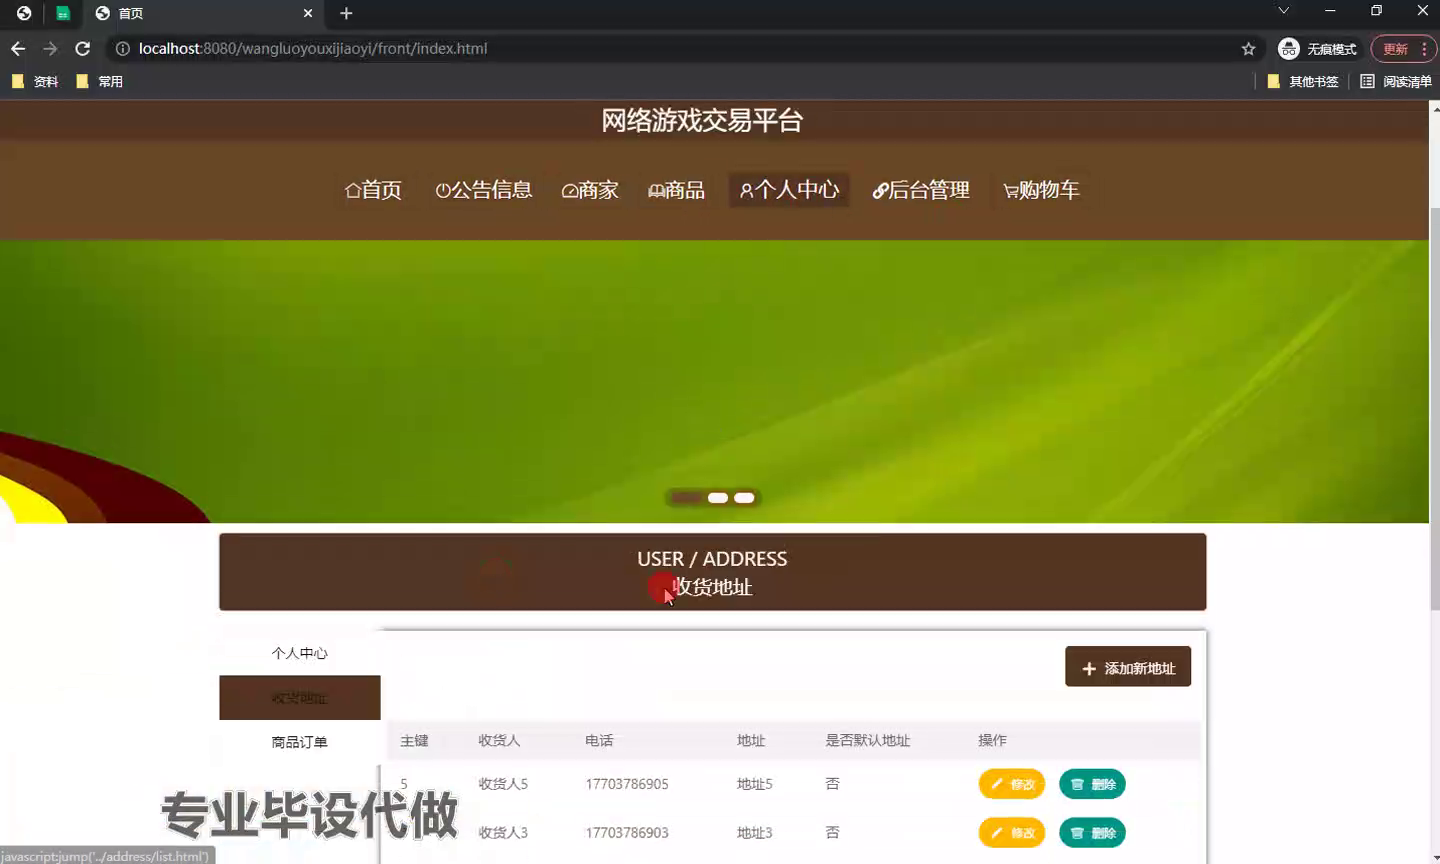1440x864 pixels.
Task: Open 公告信息 in the site menu
Action: click(x=484, y=190)
